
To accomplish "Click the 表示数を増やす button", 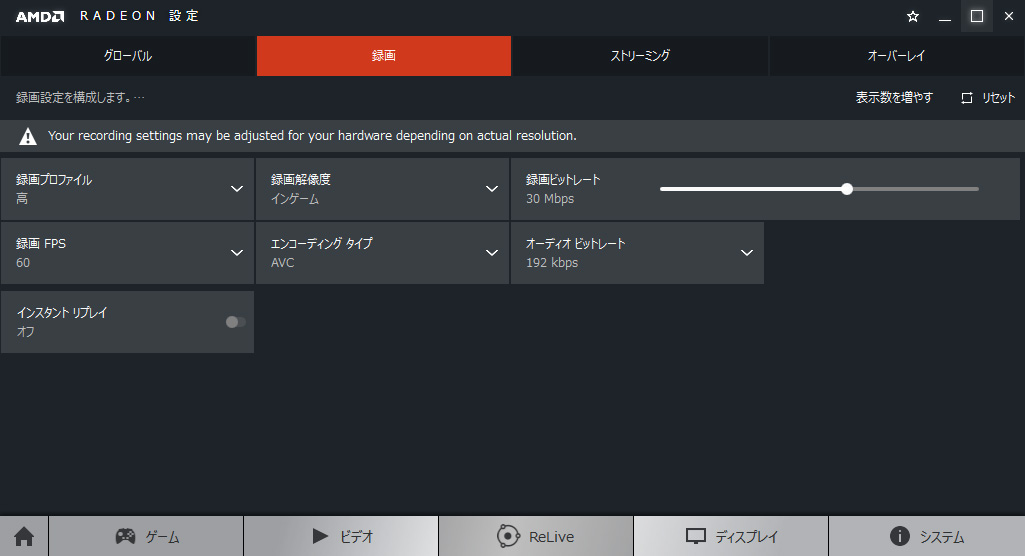I will pos(894,98).
